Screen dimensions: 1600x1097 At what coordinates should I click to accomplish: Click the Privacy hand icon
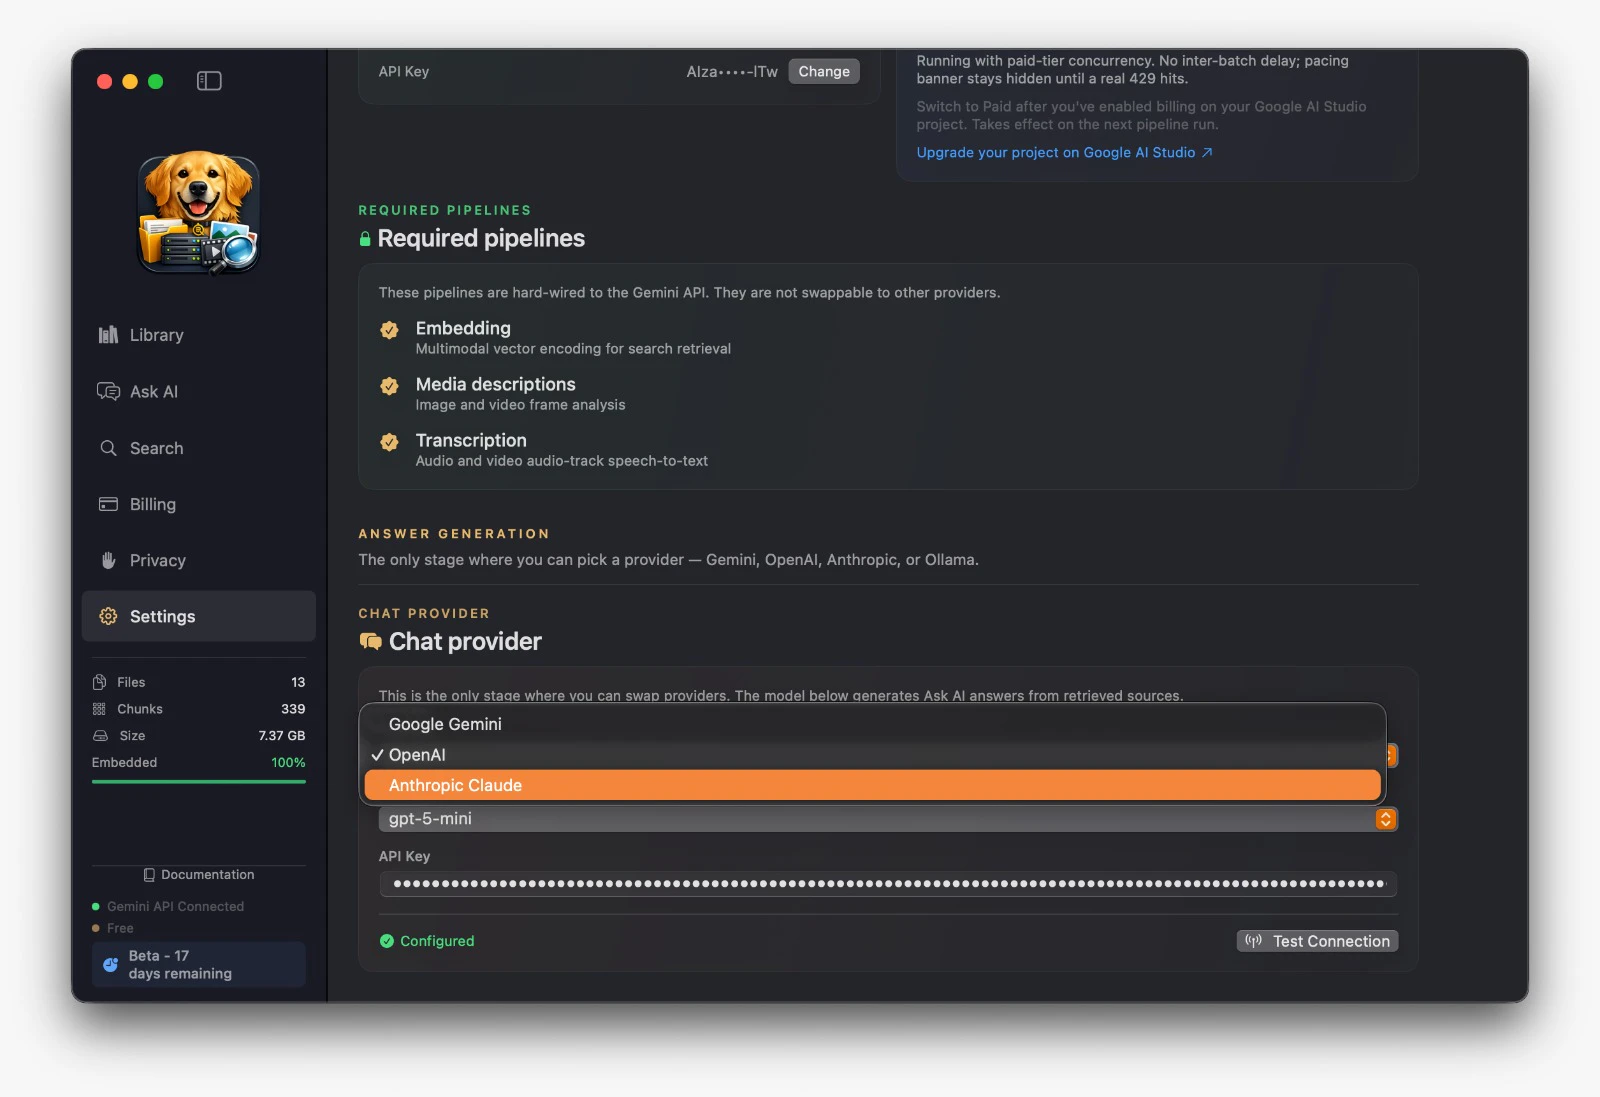pos(108,560)
